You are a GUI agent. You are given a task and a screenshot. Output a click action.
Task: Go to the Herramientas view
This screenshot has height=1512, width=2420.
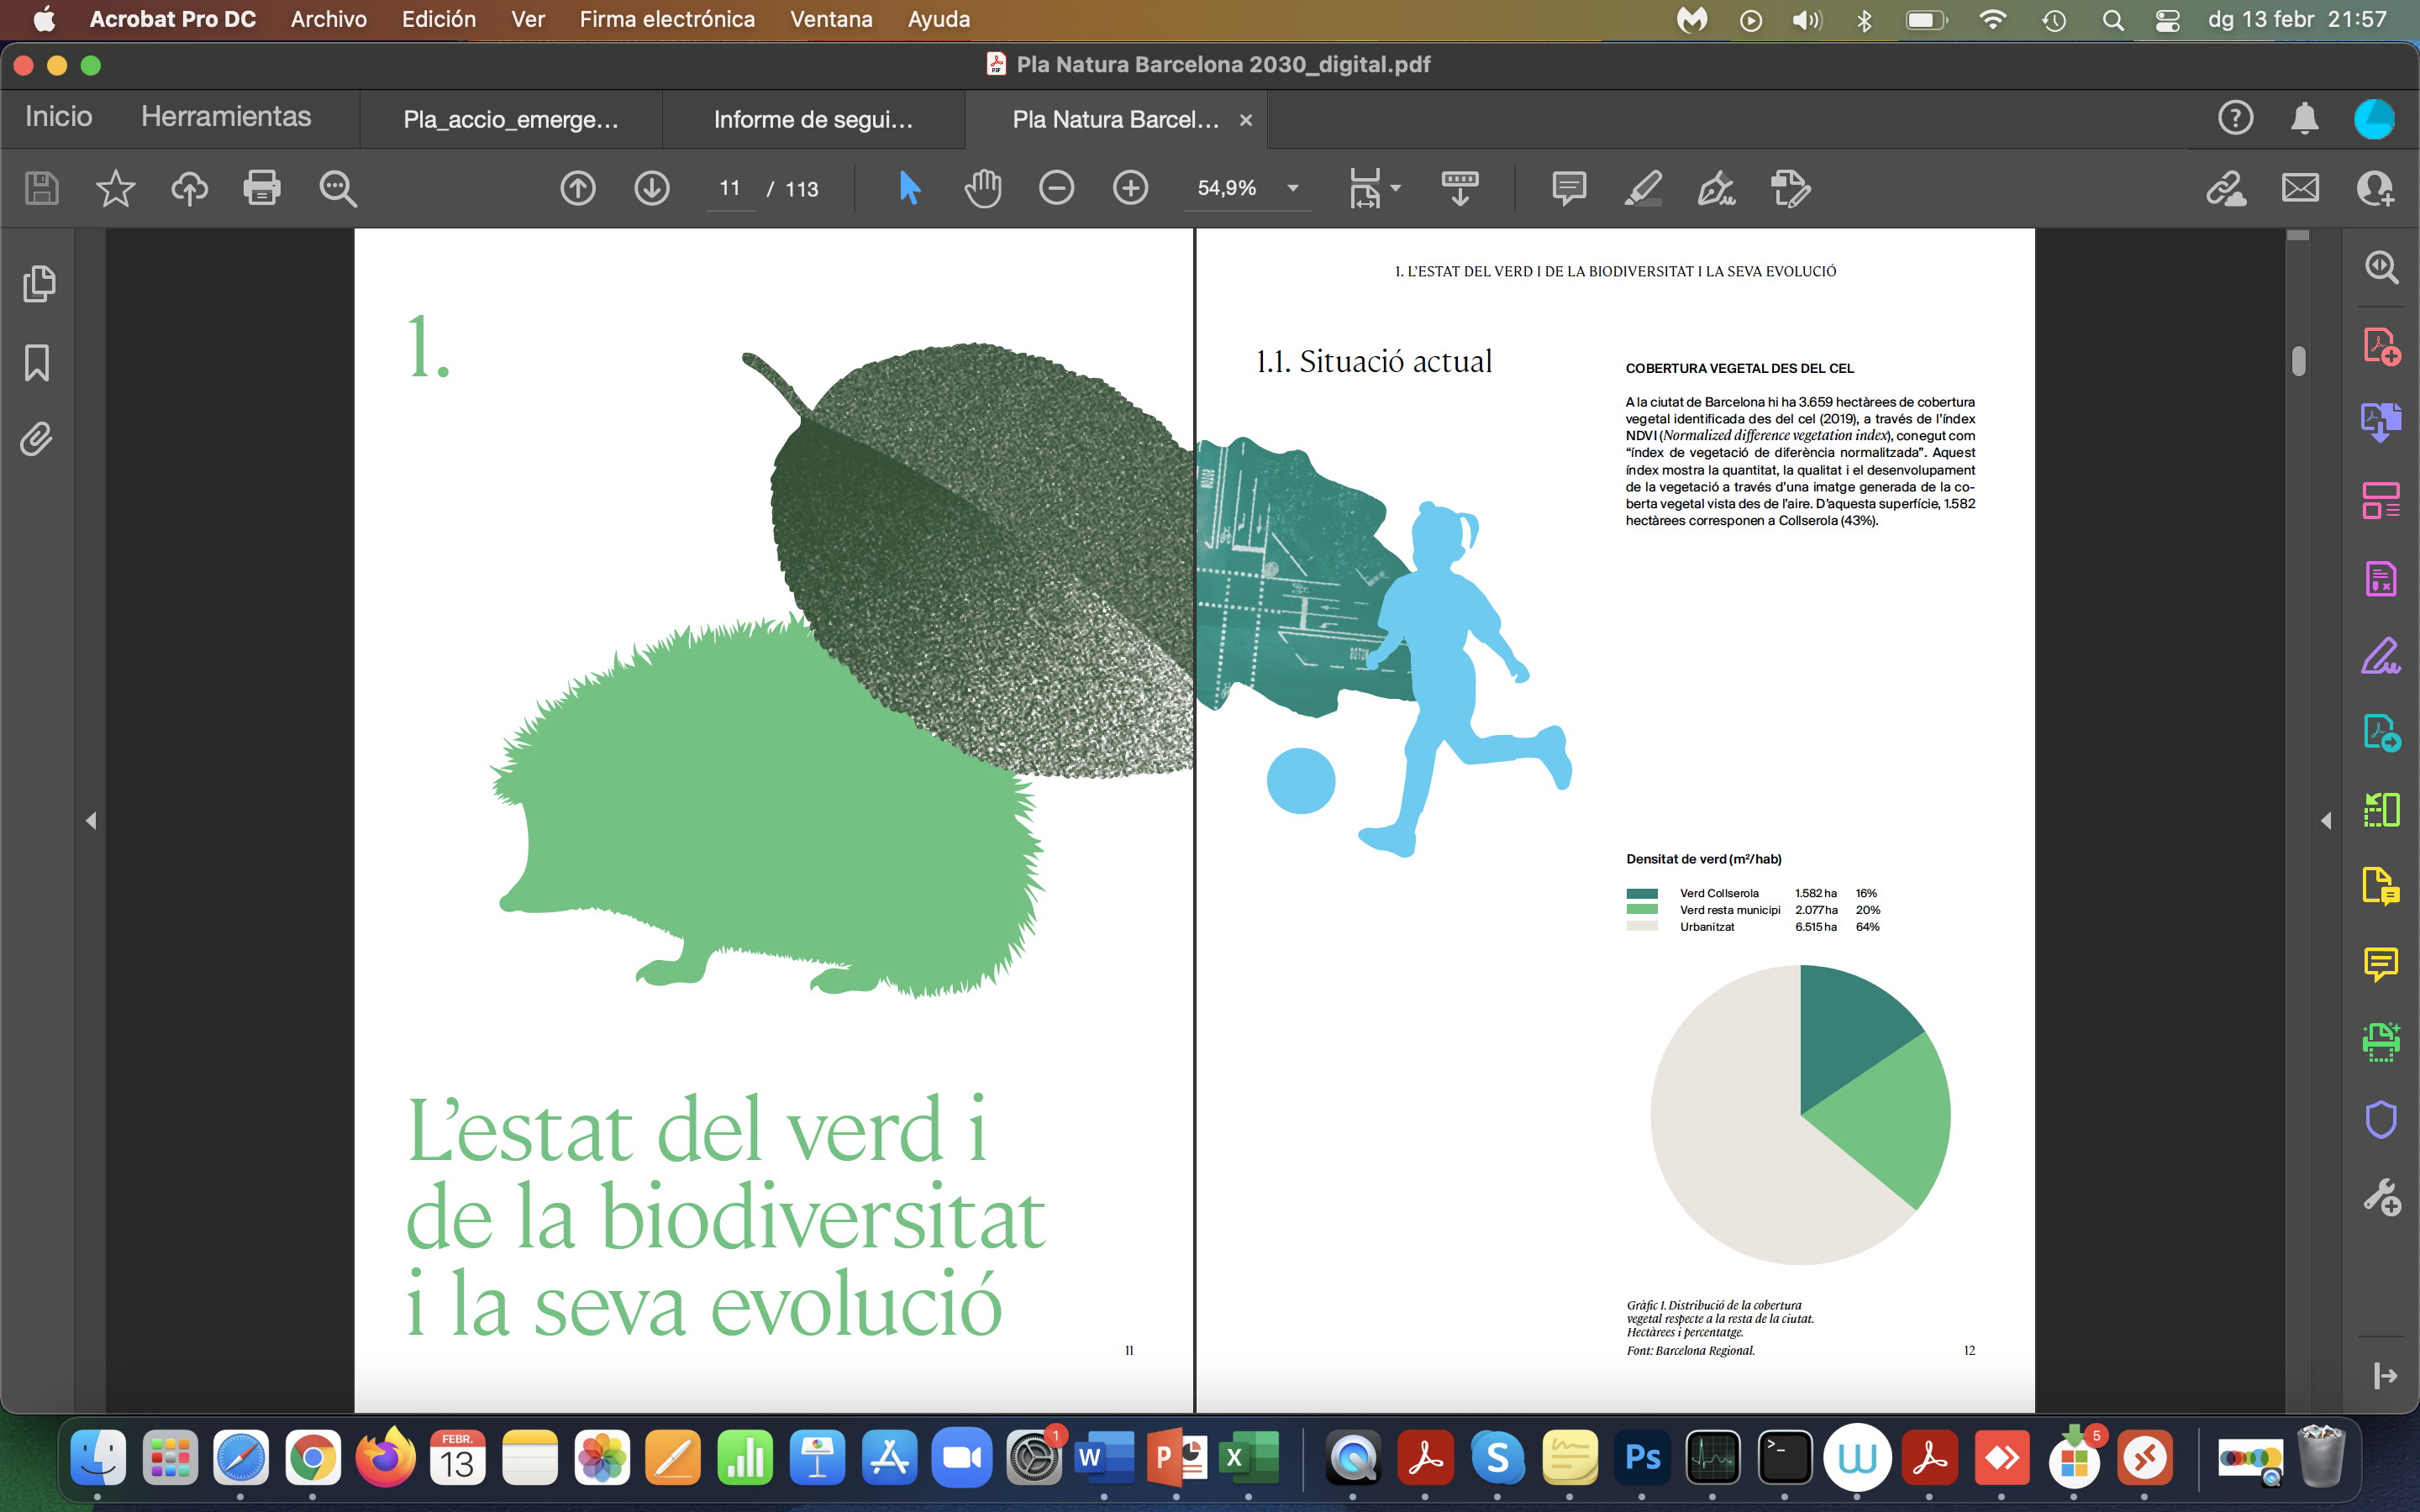(226, 117)
